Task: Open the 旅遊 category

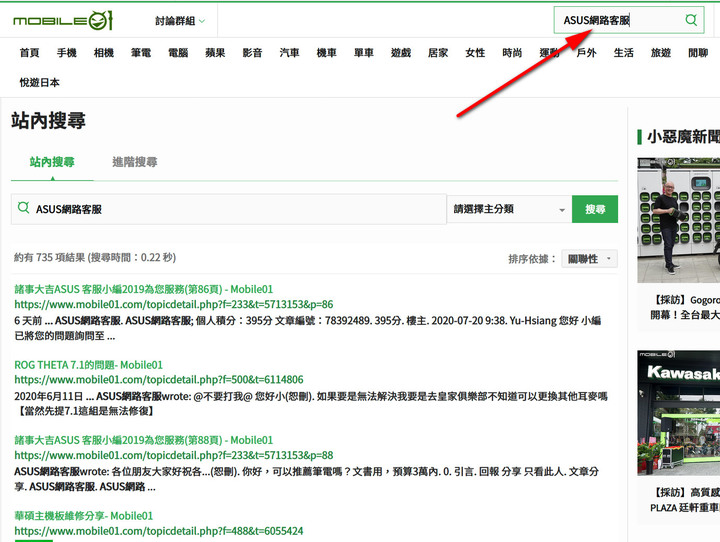Action: click(661, 53)
